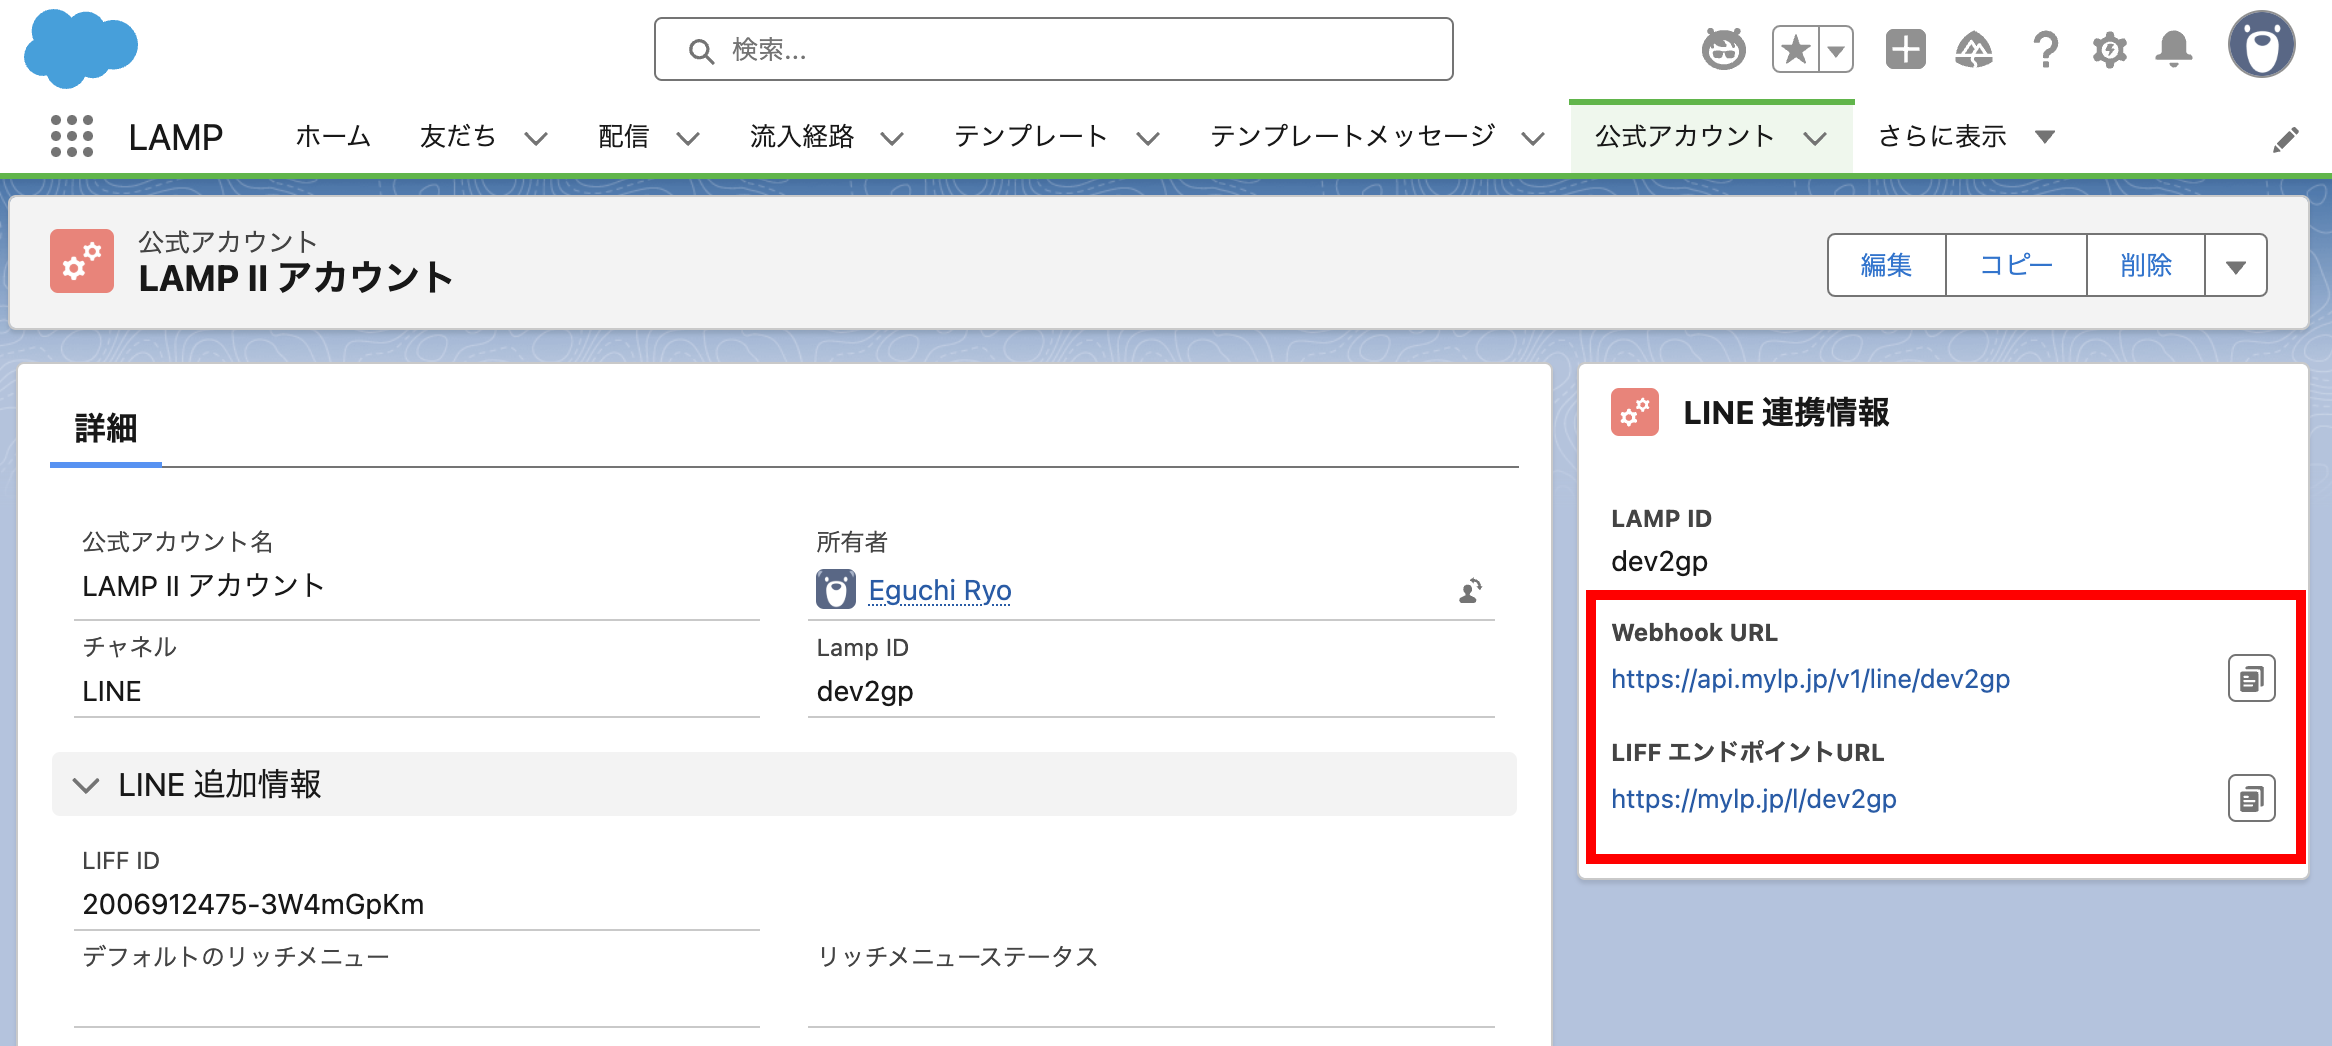Select the 詳細 tab
The width and height of the screenshot is (2332, 1046).
(106, 429)
